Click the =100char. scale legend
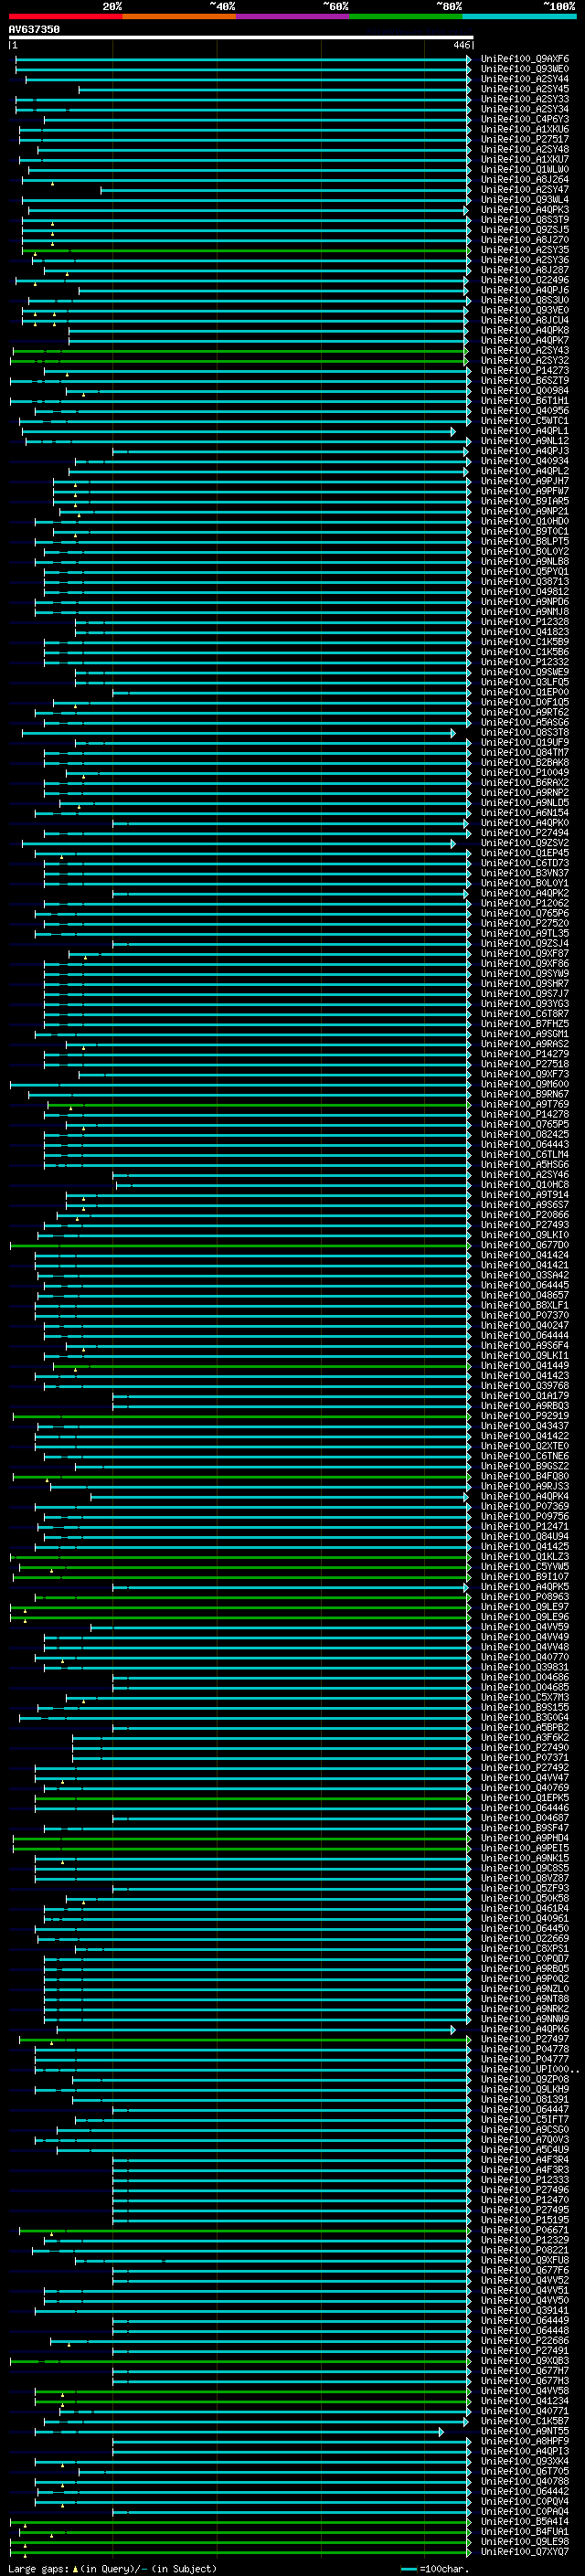 click(x=434, y=2568)
